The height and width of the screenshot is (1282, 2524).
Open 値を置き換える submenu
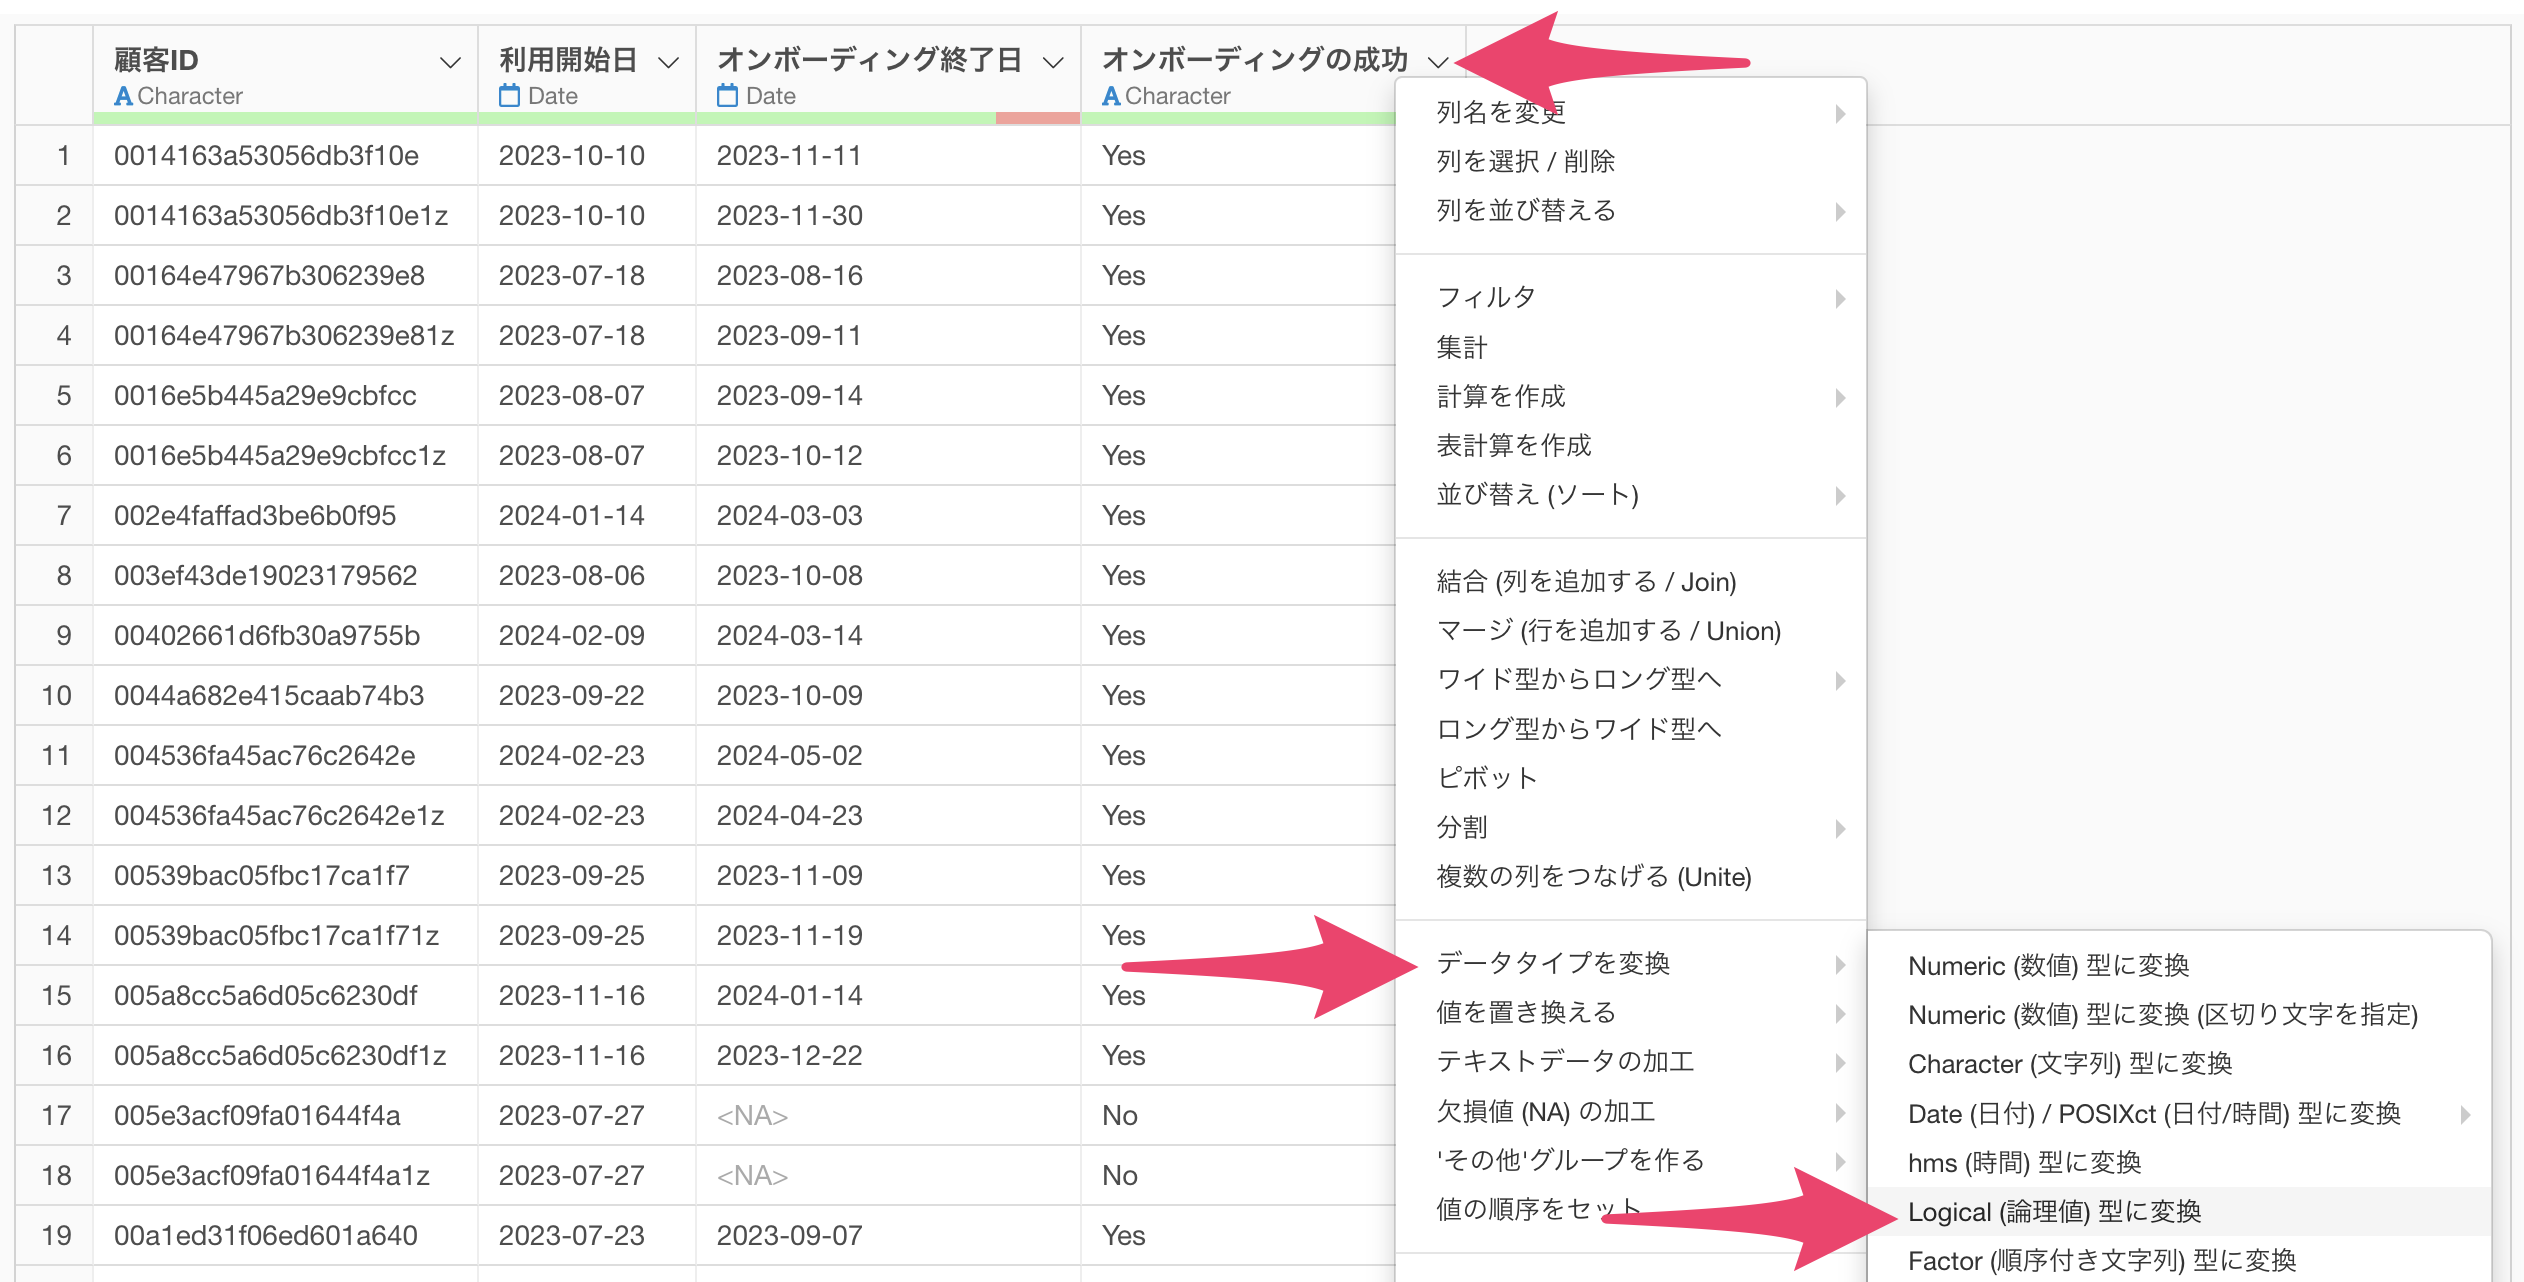coord(1630,1012)
